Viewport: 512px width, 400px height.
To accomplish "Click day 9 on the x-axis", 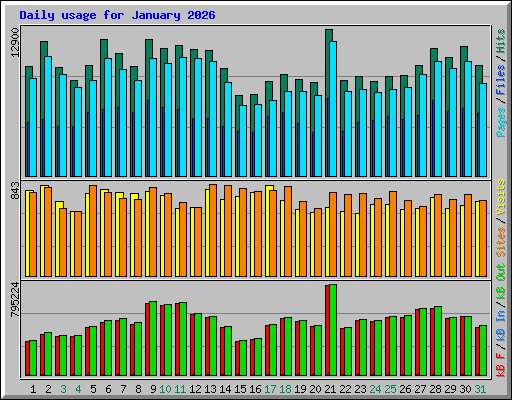I will tap(153, 389).
